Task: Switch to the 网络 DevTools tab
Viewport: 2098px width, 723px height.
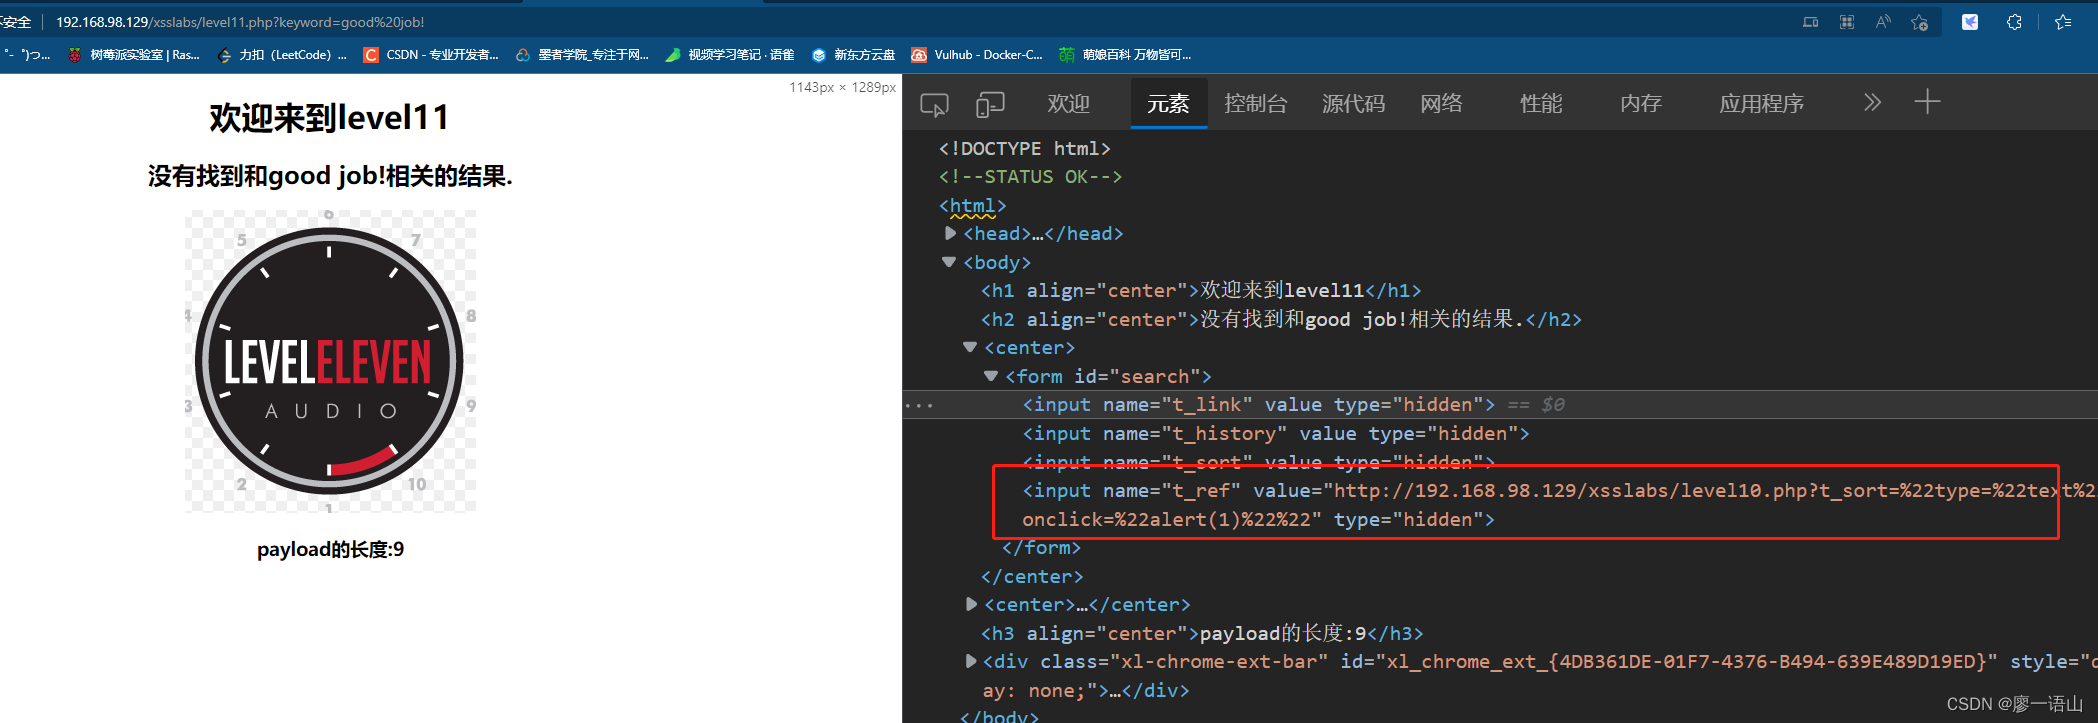Action: (x=1441, y=104)
